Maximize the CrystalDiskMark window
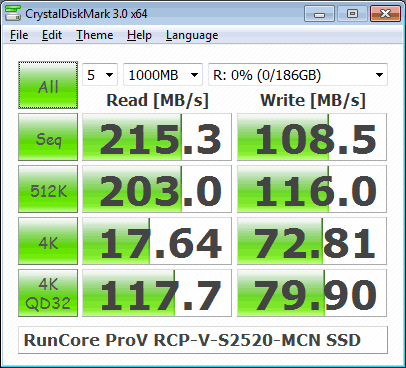This screenshot has height=368, width=406. (352, 14)
